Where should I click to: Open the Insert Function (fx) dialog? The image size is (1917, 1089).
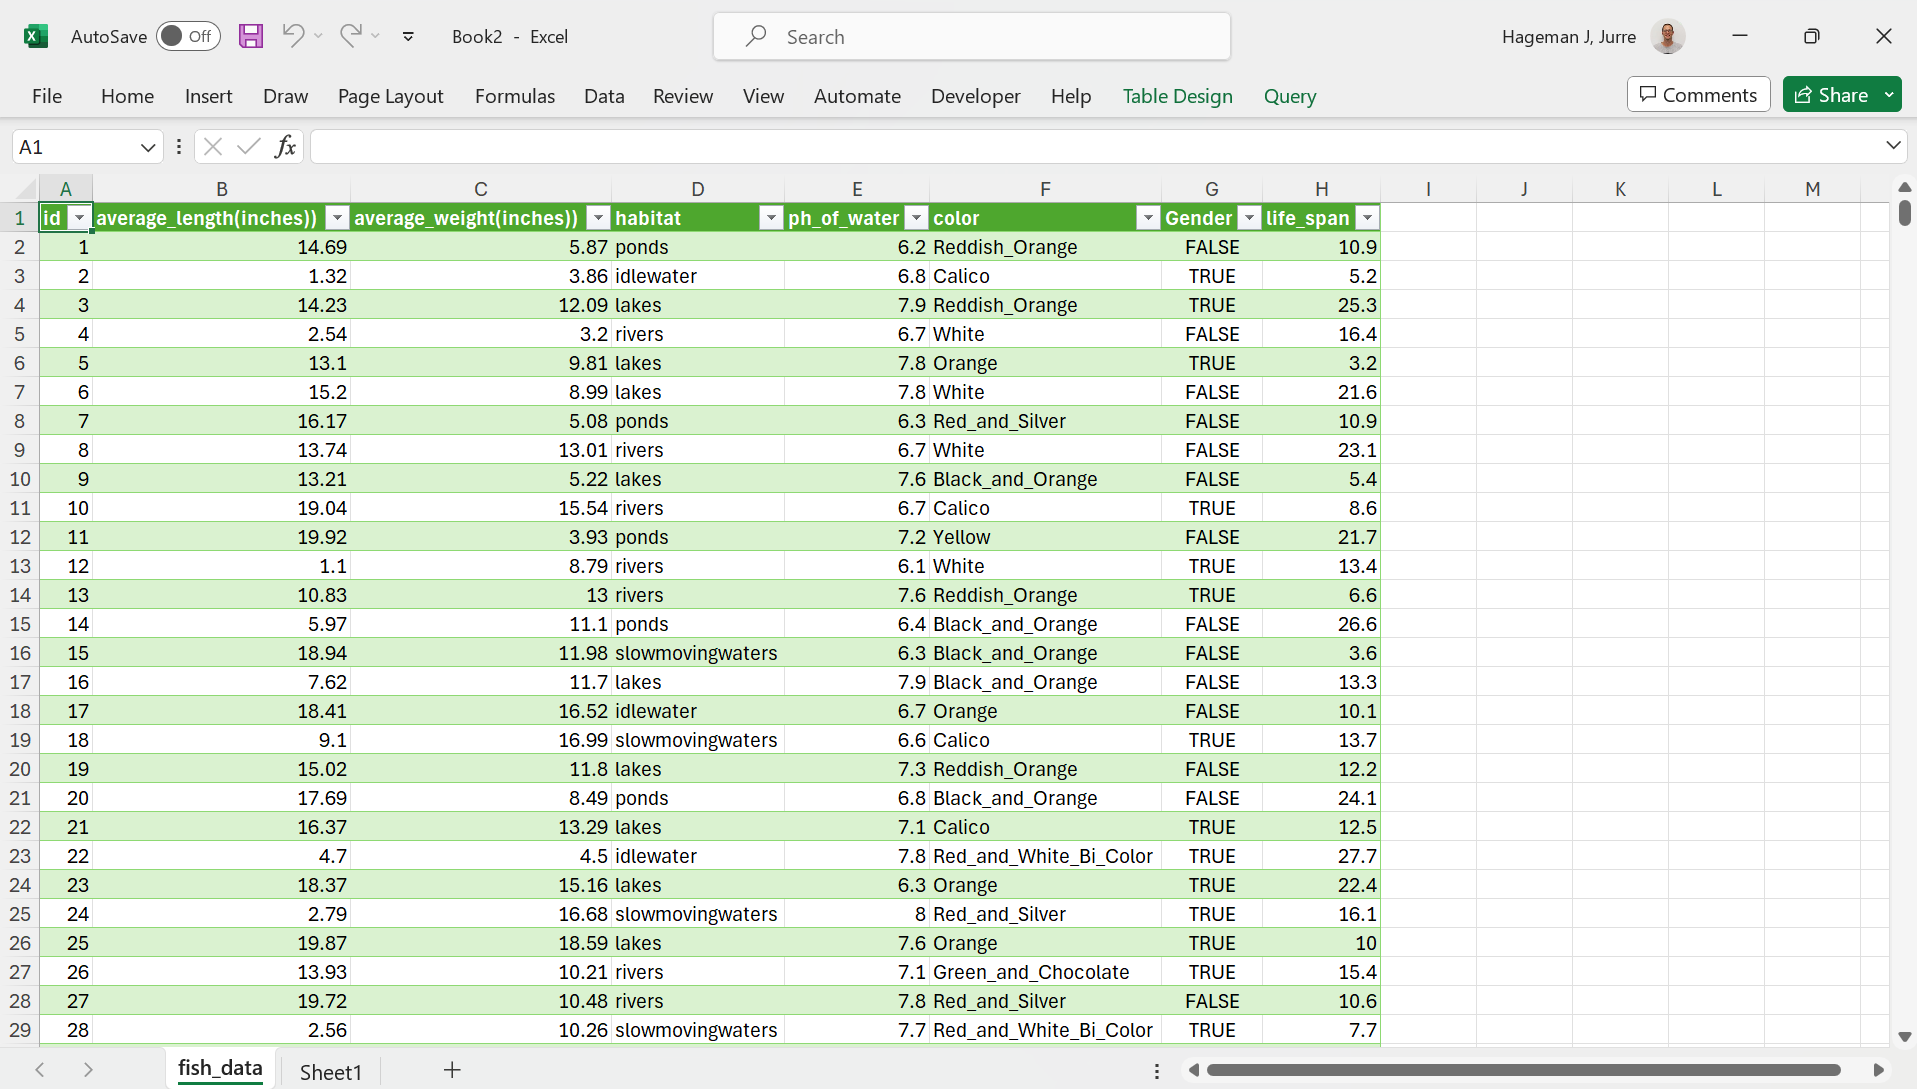point(285,146)
